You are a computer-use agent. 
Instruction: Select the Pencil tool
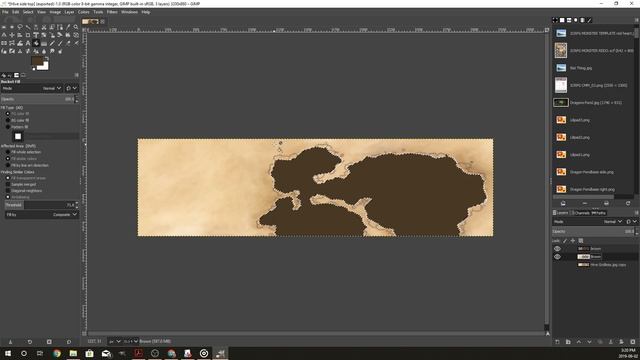click(x=52, y=43)
